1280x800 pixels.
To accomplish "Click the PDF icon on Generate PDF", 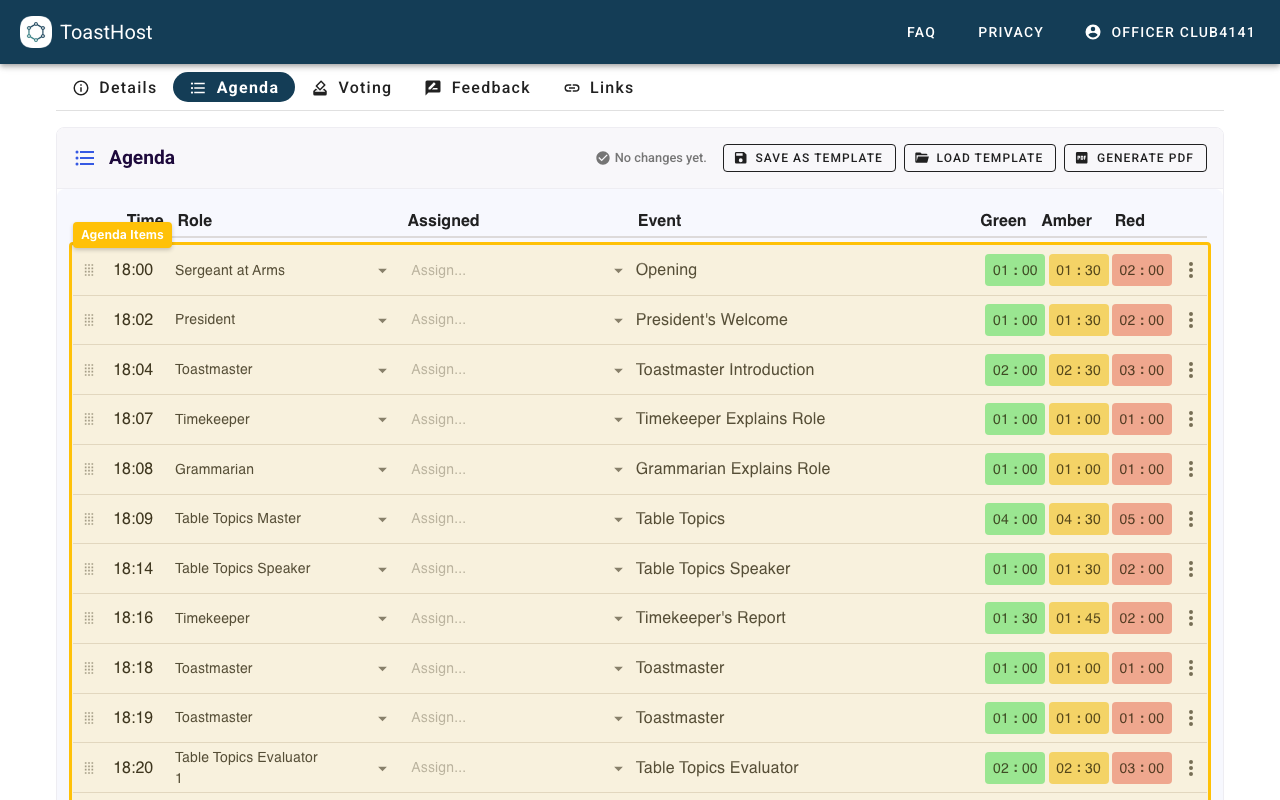I will click(1081, 157).
